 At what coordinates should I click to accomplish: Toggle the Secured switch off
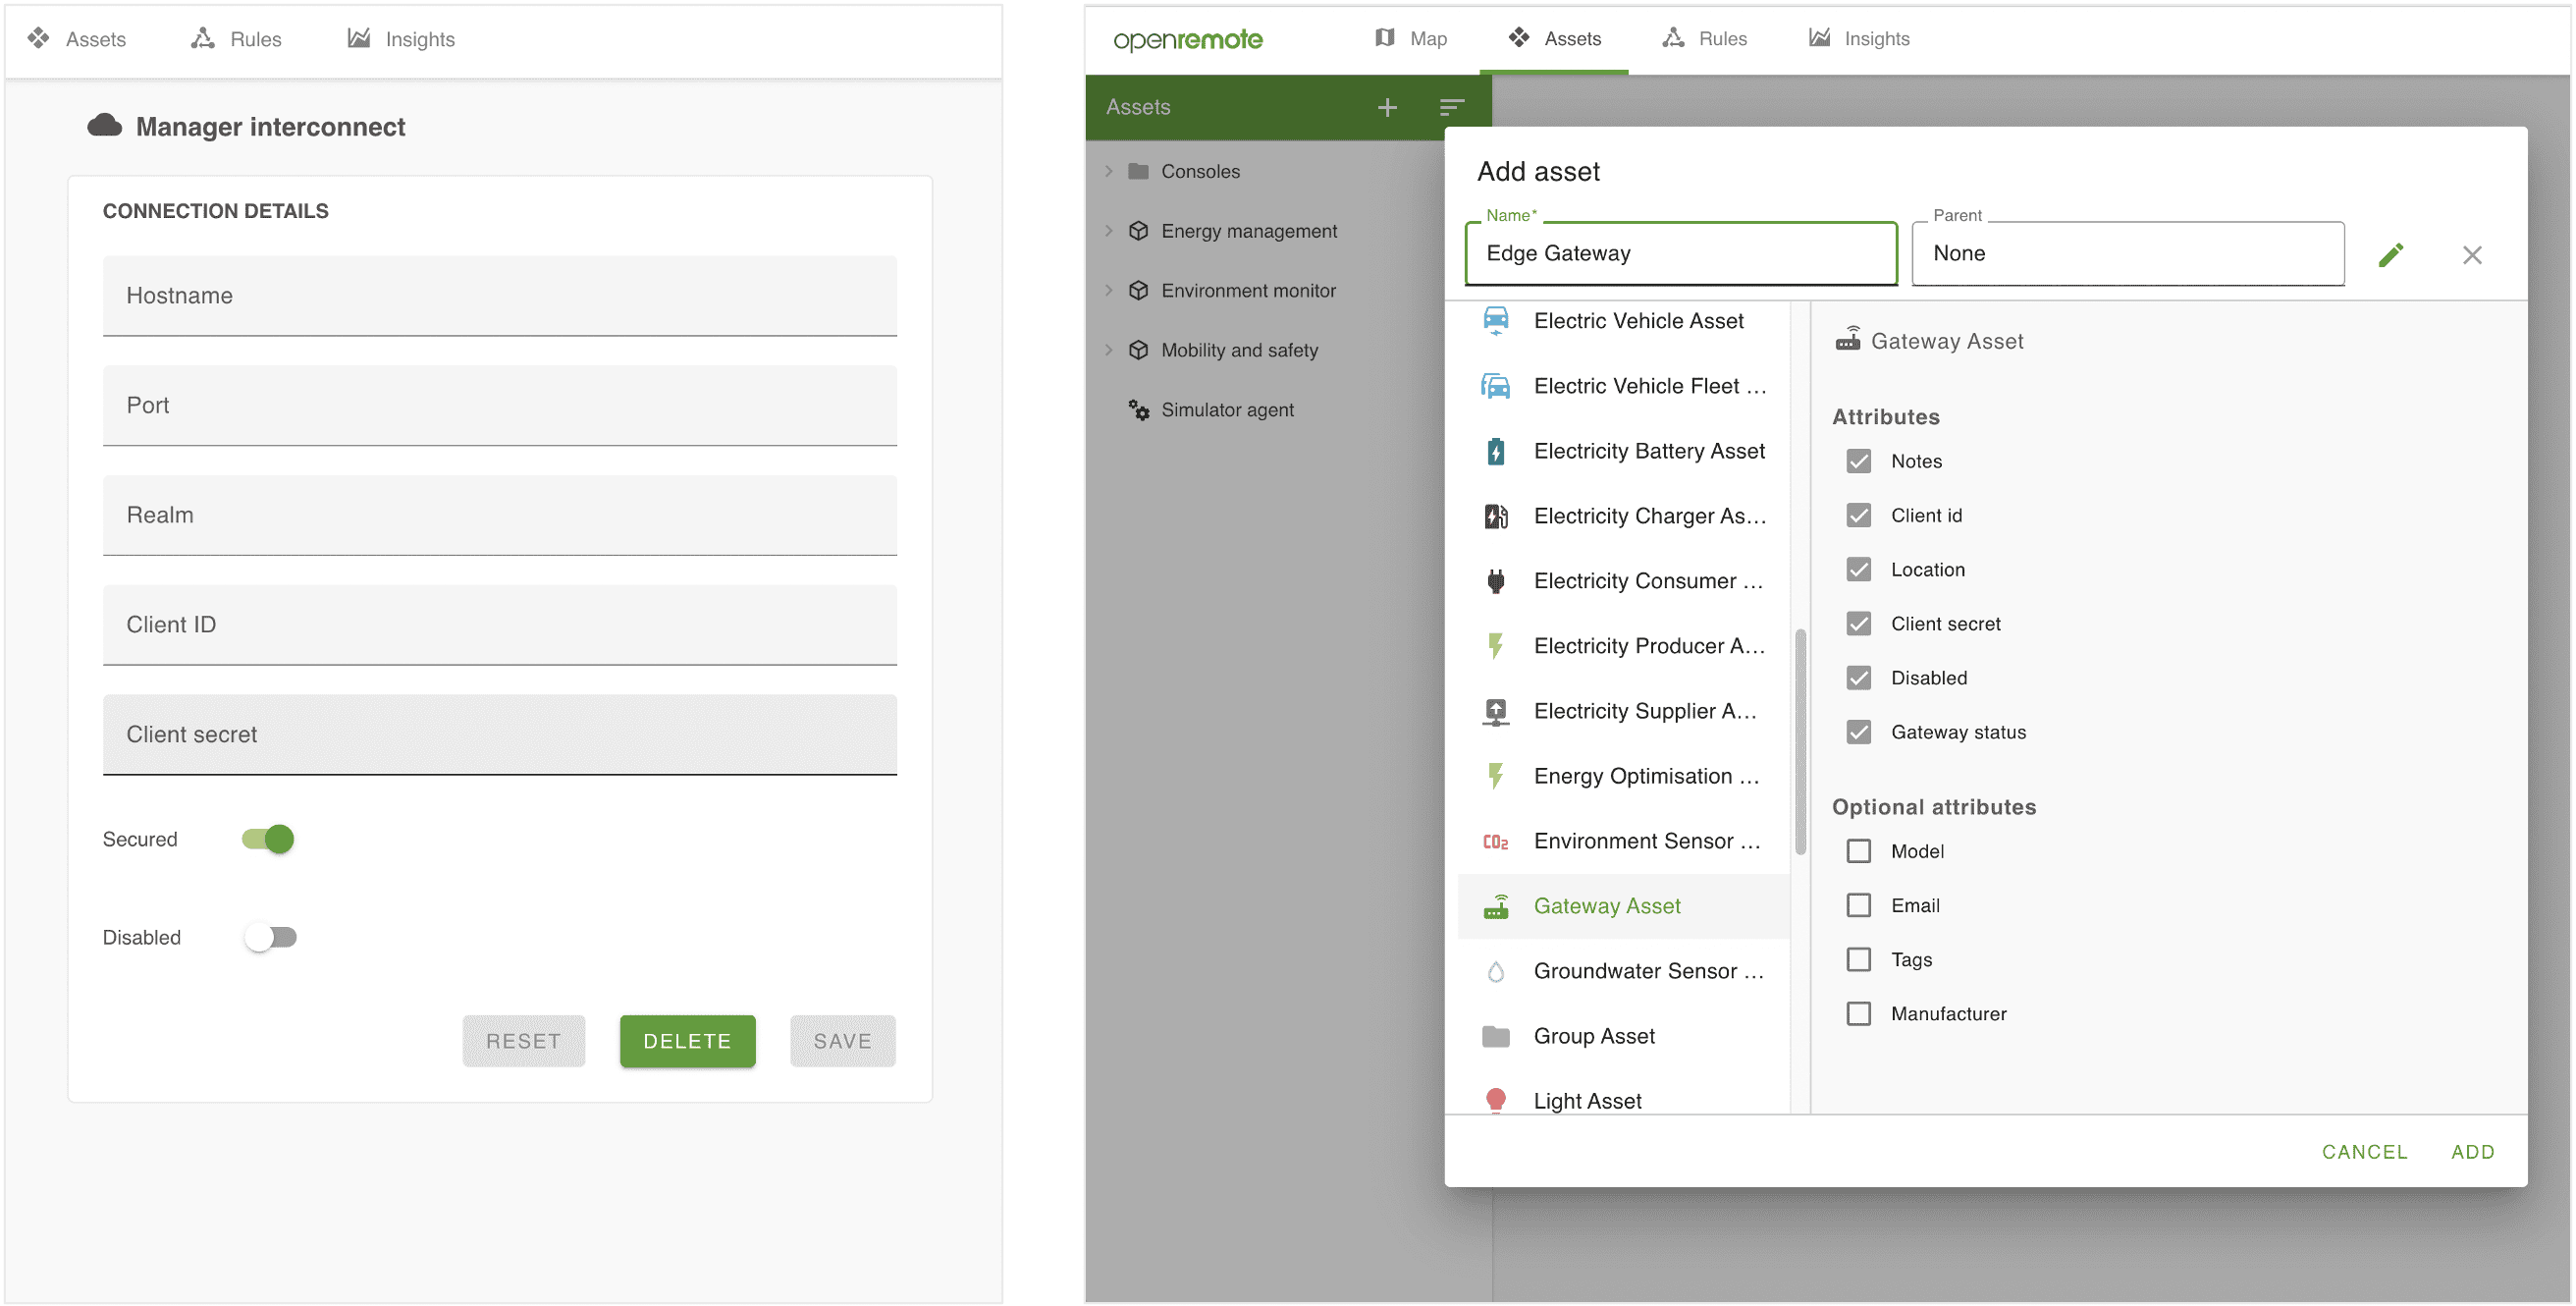[268, 838]
